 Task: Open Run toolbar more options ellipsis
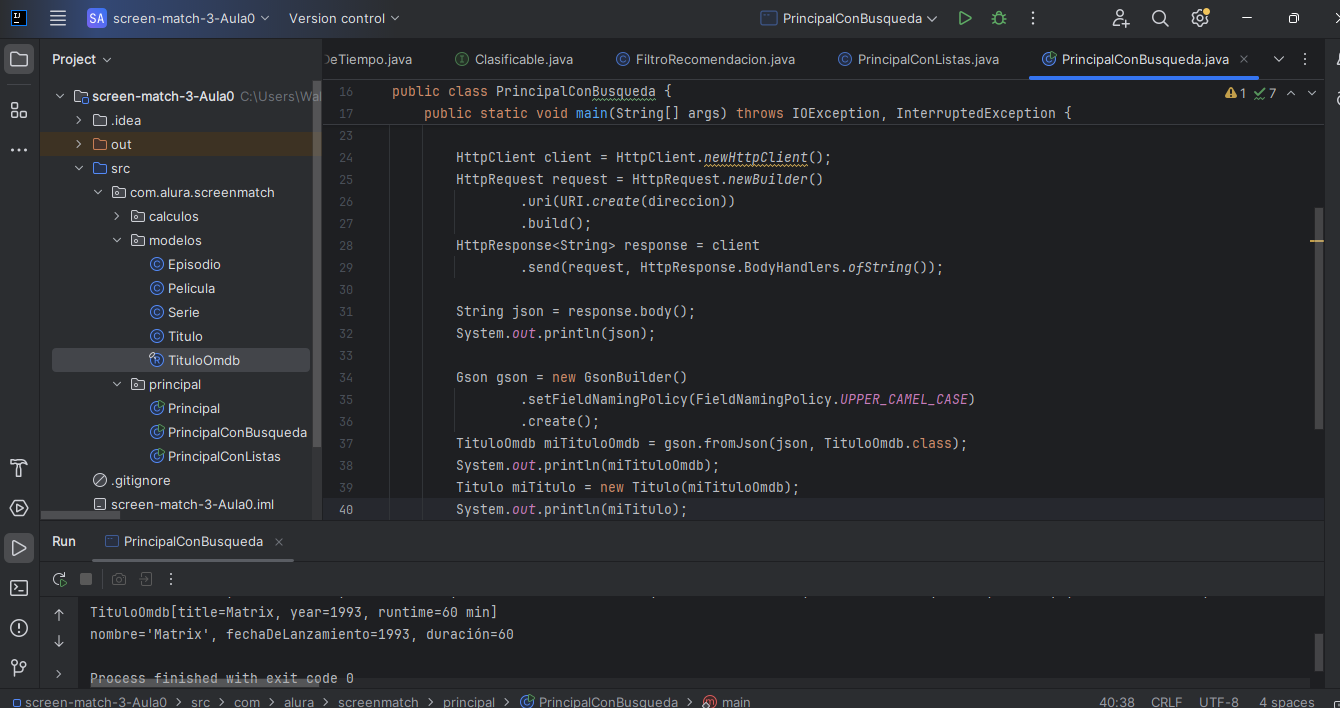pos(171,579)
